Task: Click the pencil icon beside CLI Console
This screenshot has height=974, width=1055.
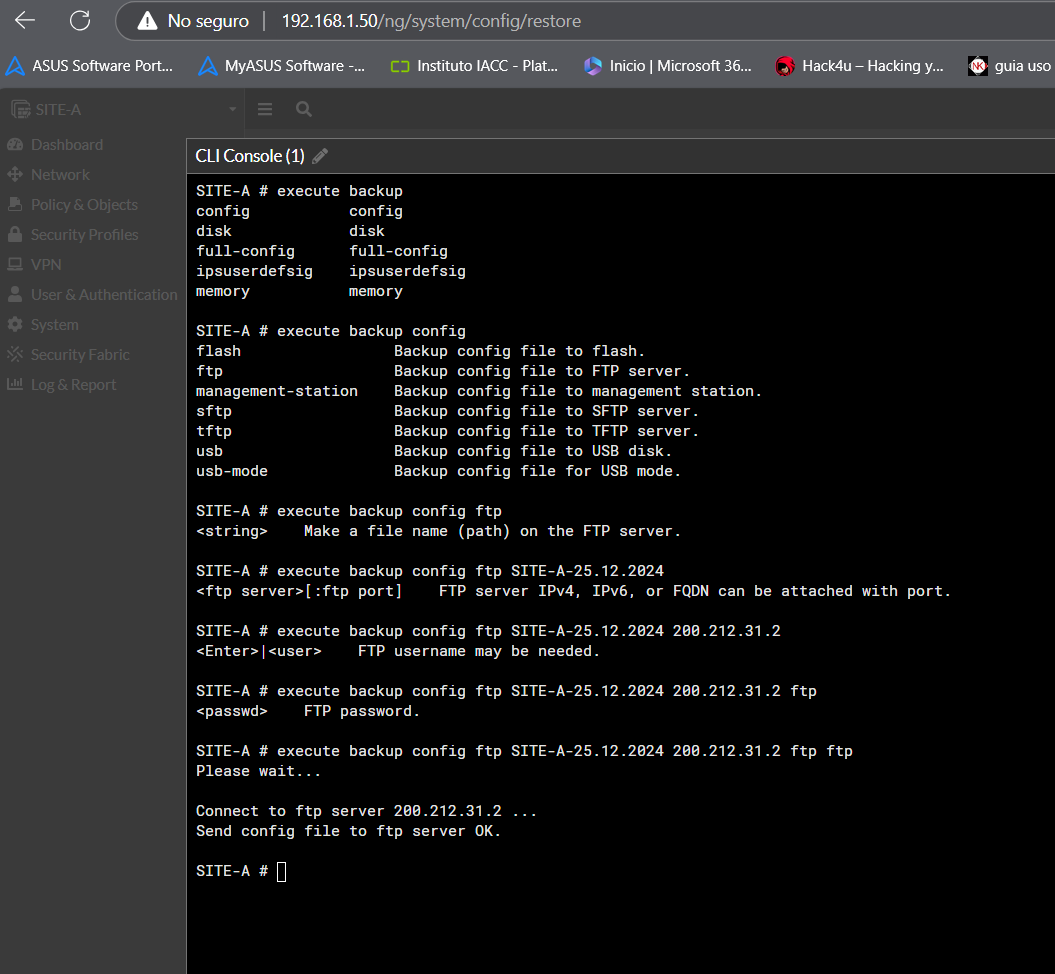Action: (320, 156)
